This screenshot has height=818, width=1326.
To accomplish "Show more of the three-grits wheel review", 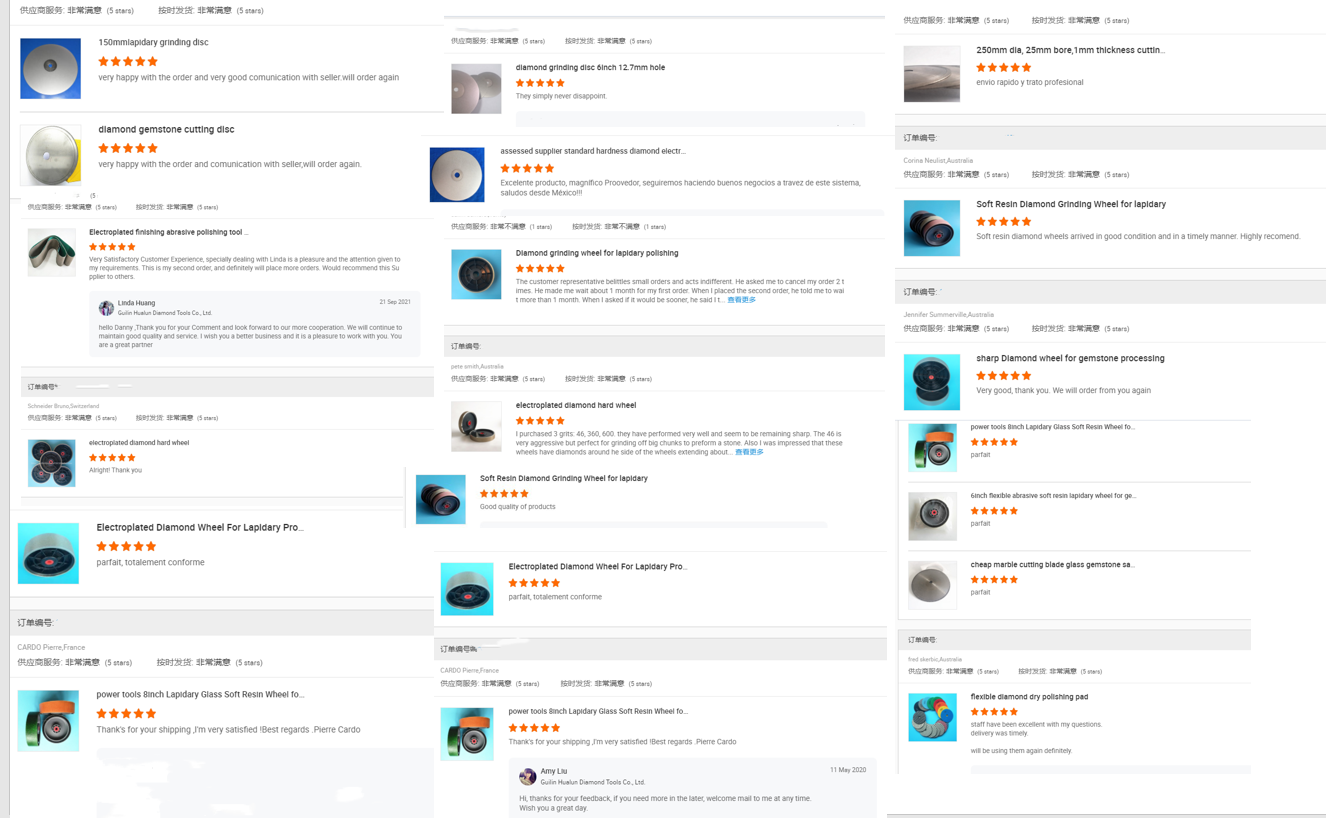I will tap(749, 452).
